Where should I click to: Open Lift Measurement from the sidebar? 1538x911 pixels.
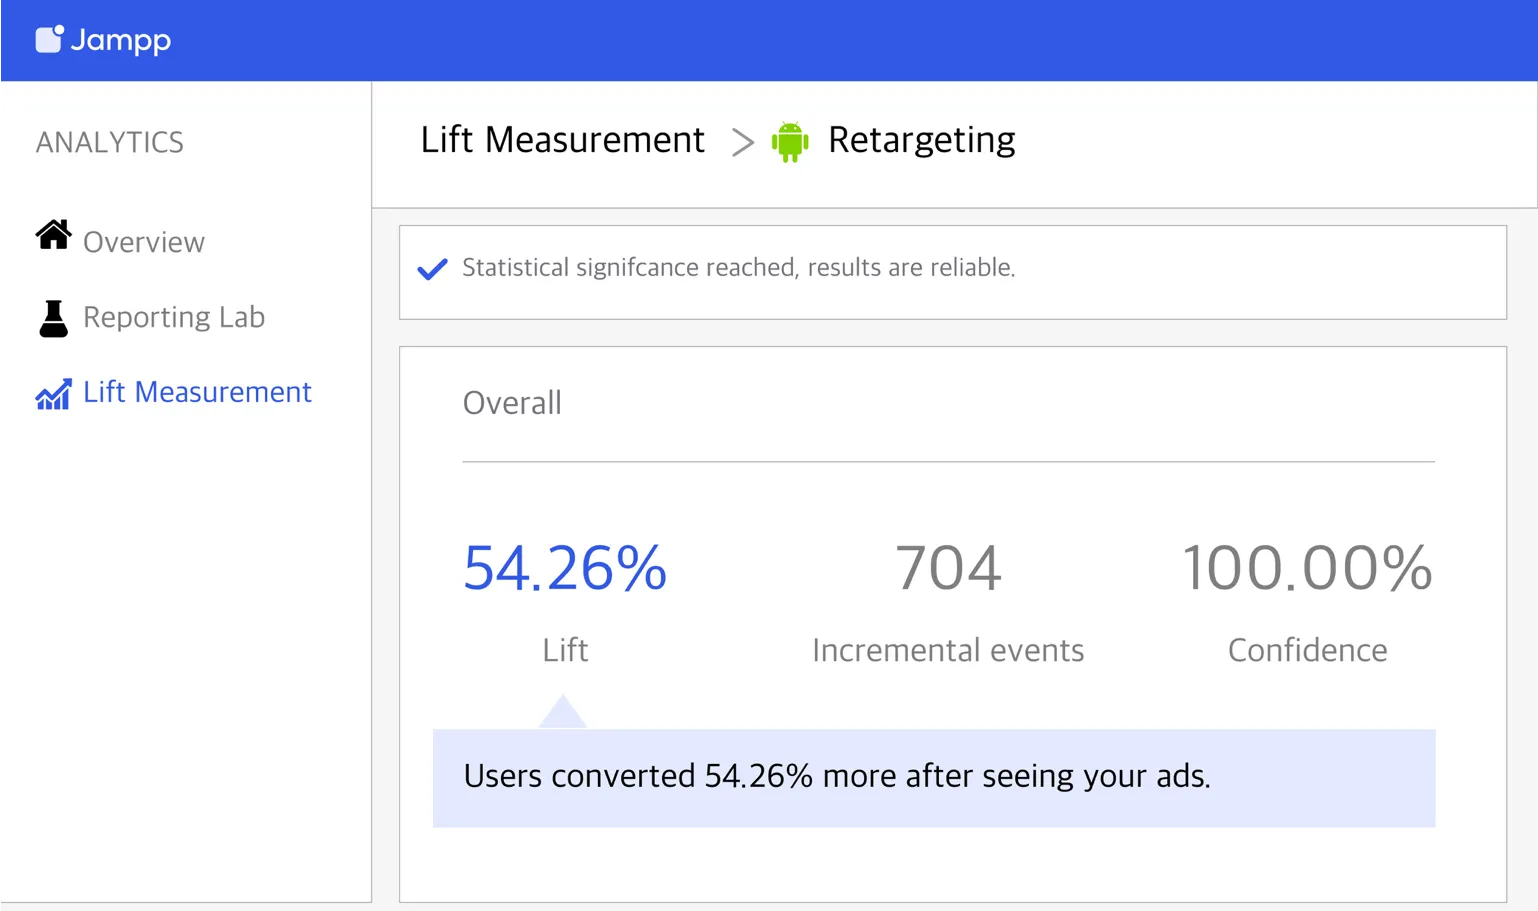tap(197, 392)
